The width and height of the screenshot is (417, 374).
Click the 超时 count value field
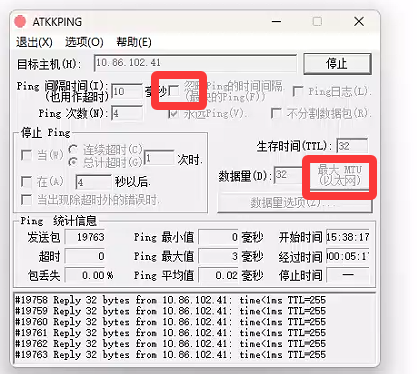(x=85, y=256)
